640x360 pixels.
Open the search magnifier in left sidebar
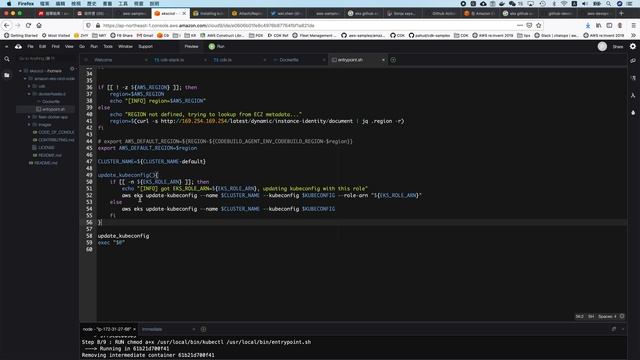tap(7, 59)
